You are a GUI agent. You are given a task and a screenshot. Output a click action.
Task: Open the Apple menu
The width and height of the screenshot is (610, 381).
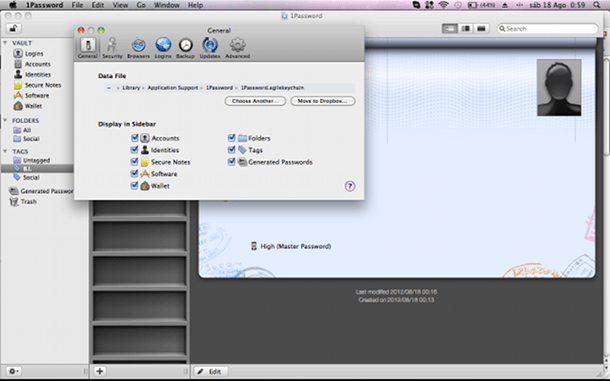point(13,5)
